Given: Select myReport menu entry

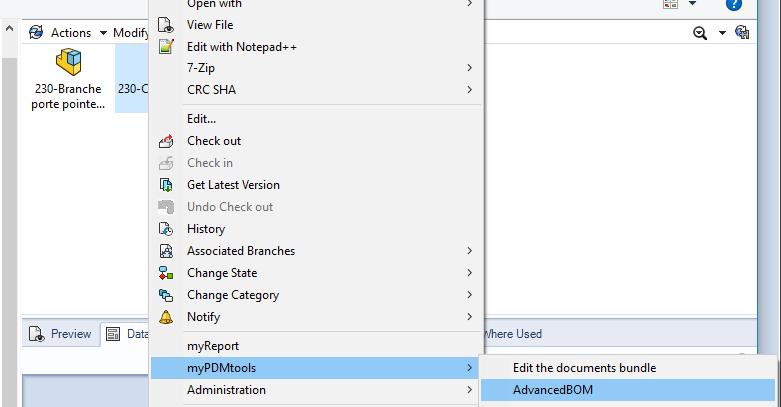Looking at the screenshot, I should click(x=213, y=346).
